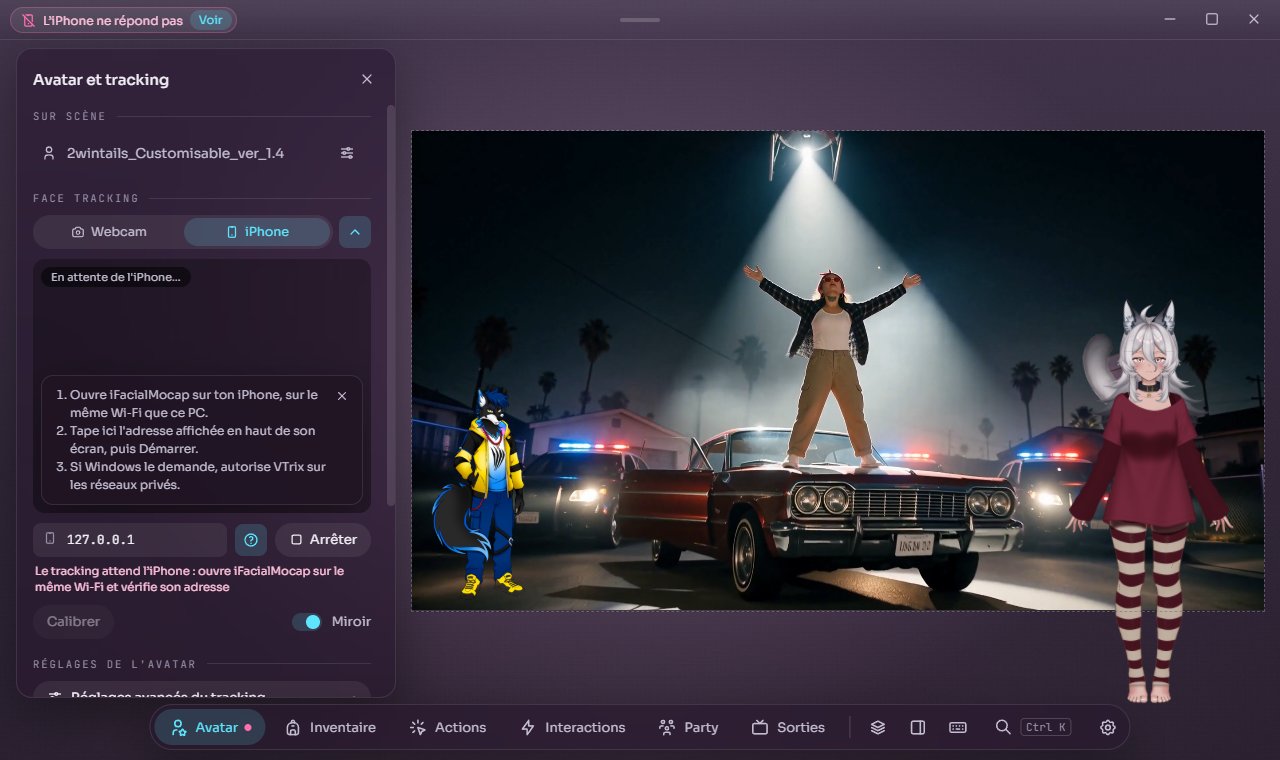Open the layers icon in the bottom bar
Viewport: 1280px width, 760px height.
(x=878, y=727)
